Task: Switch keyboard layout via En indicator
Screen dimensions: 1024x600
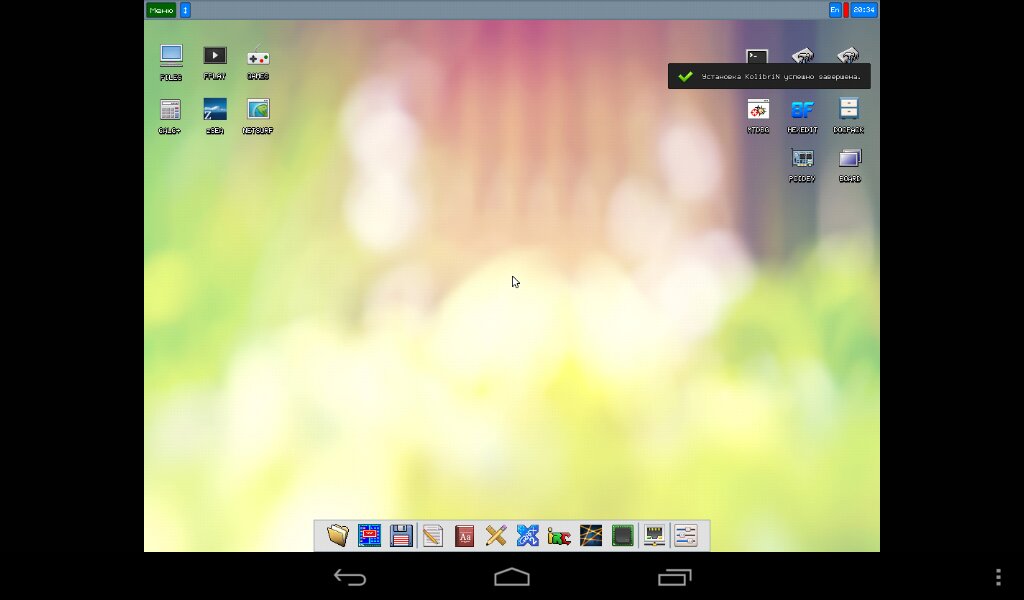Action: coord(835,10)
